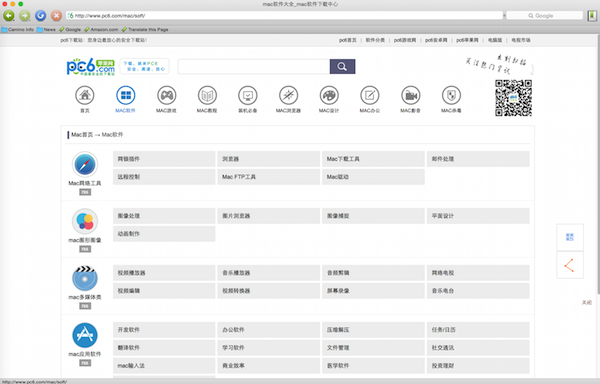Click the bookmark icon at toolbar right end
Screen dimensions: 600x384
tap(592, 16)
